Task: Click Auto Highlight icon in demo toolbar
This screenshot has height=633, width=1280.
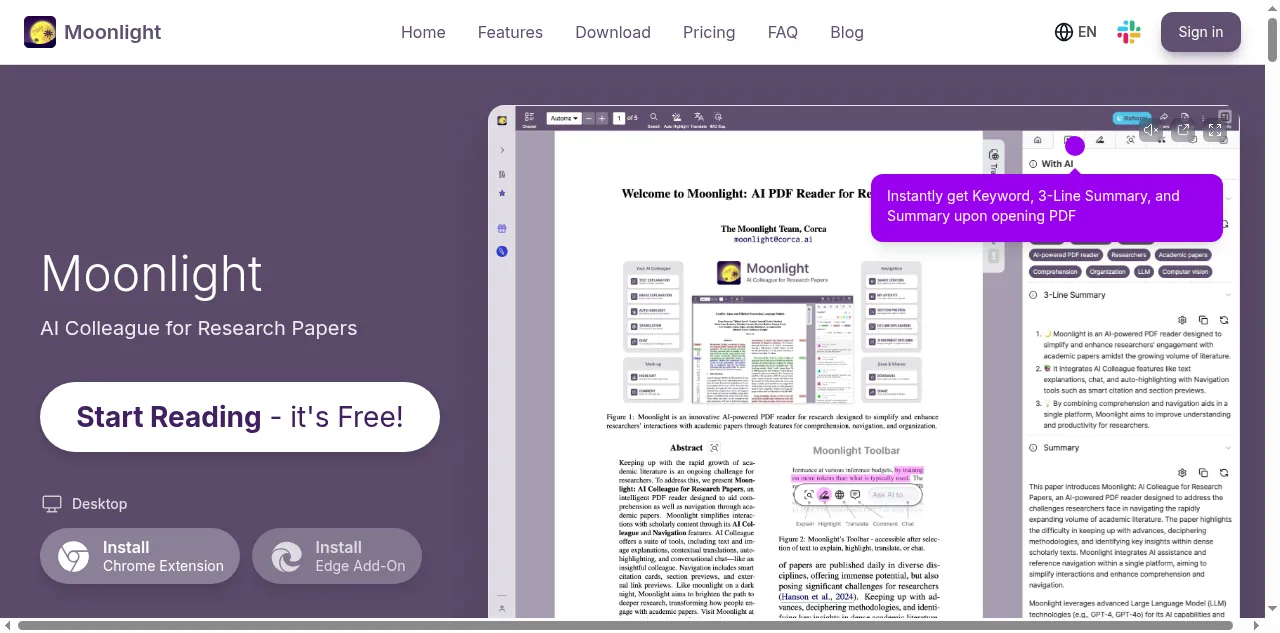Action: coord(677,119)
